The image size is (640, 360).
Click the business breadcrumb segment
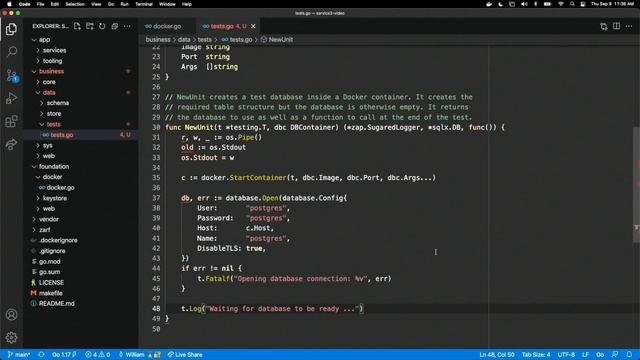pyautogui.click(x=158, y=40)
